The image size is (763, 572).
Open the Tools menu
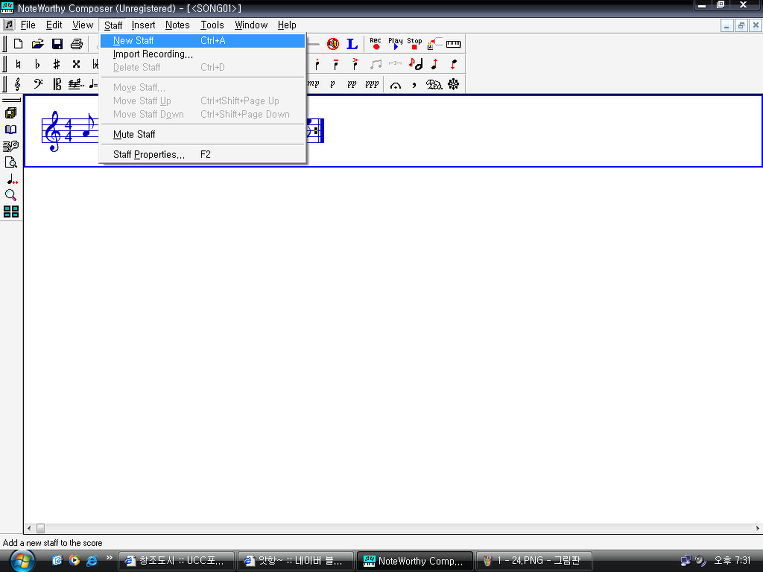click(x=212, y=25)
